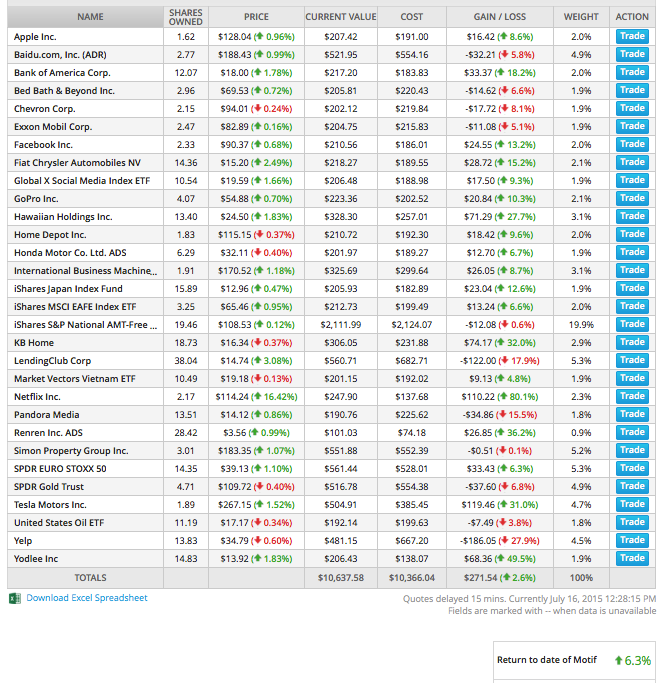The height and width of the screenshot is (683, 661).
Task: Click the 6.3% return value
Action: (x=633, y=661)
